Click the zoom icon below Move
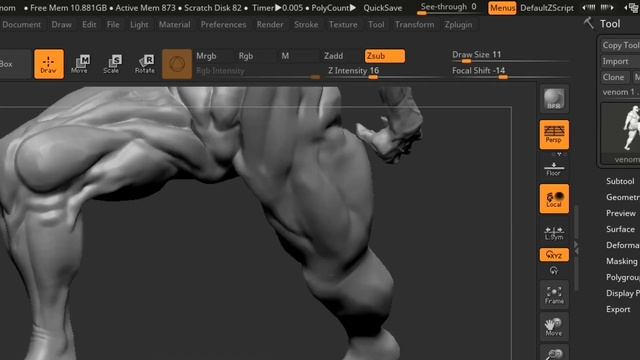This screenshot has height=360, width=640. (554, 353)
